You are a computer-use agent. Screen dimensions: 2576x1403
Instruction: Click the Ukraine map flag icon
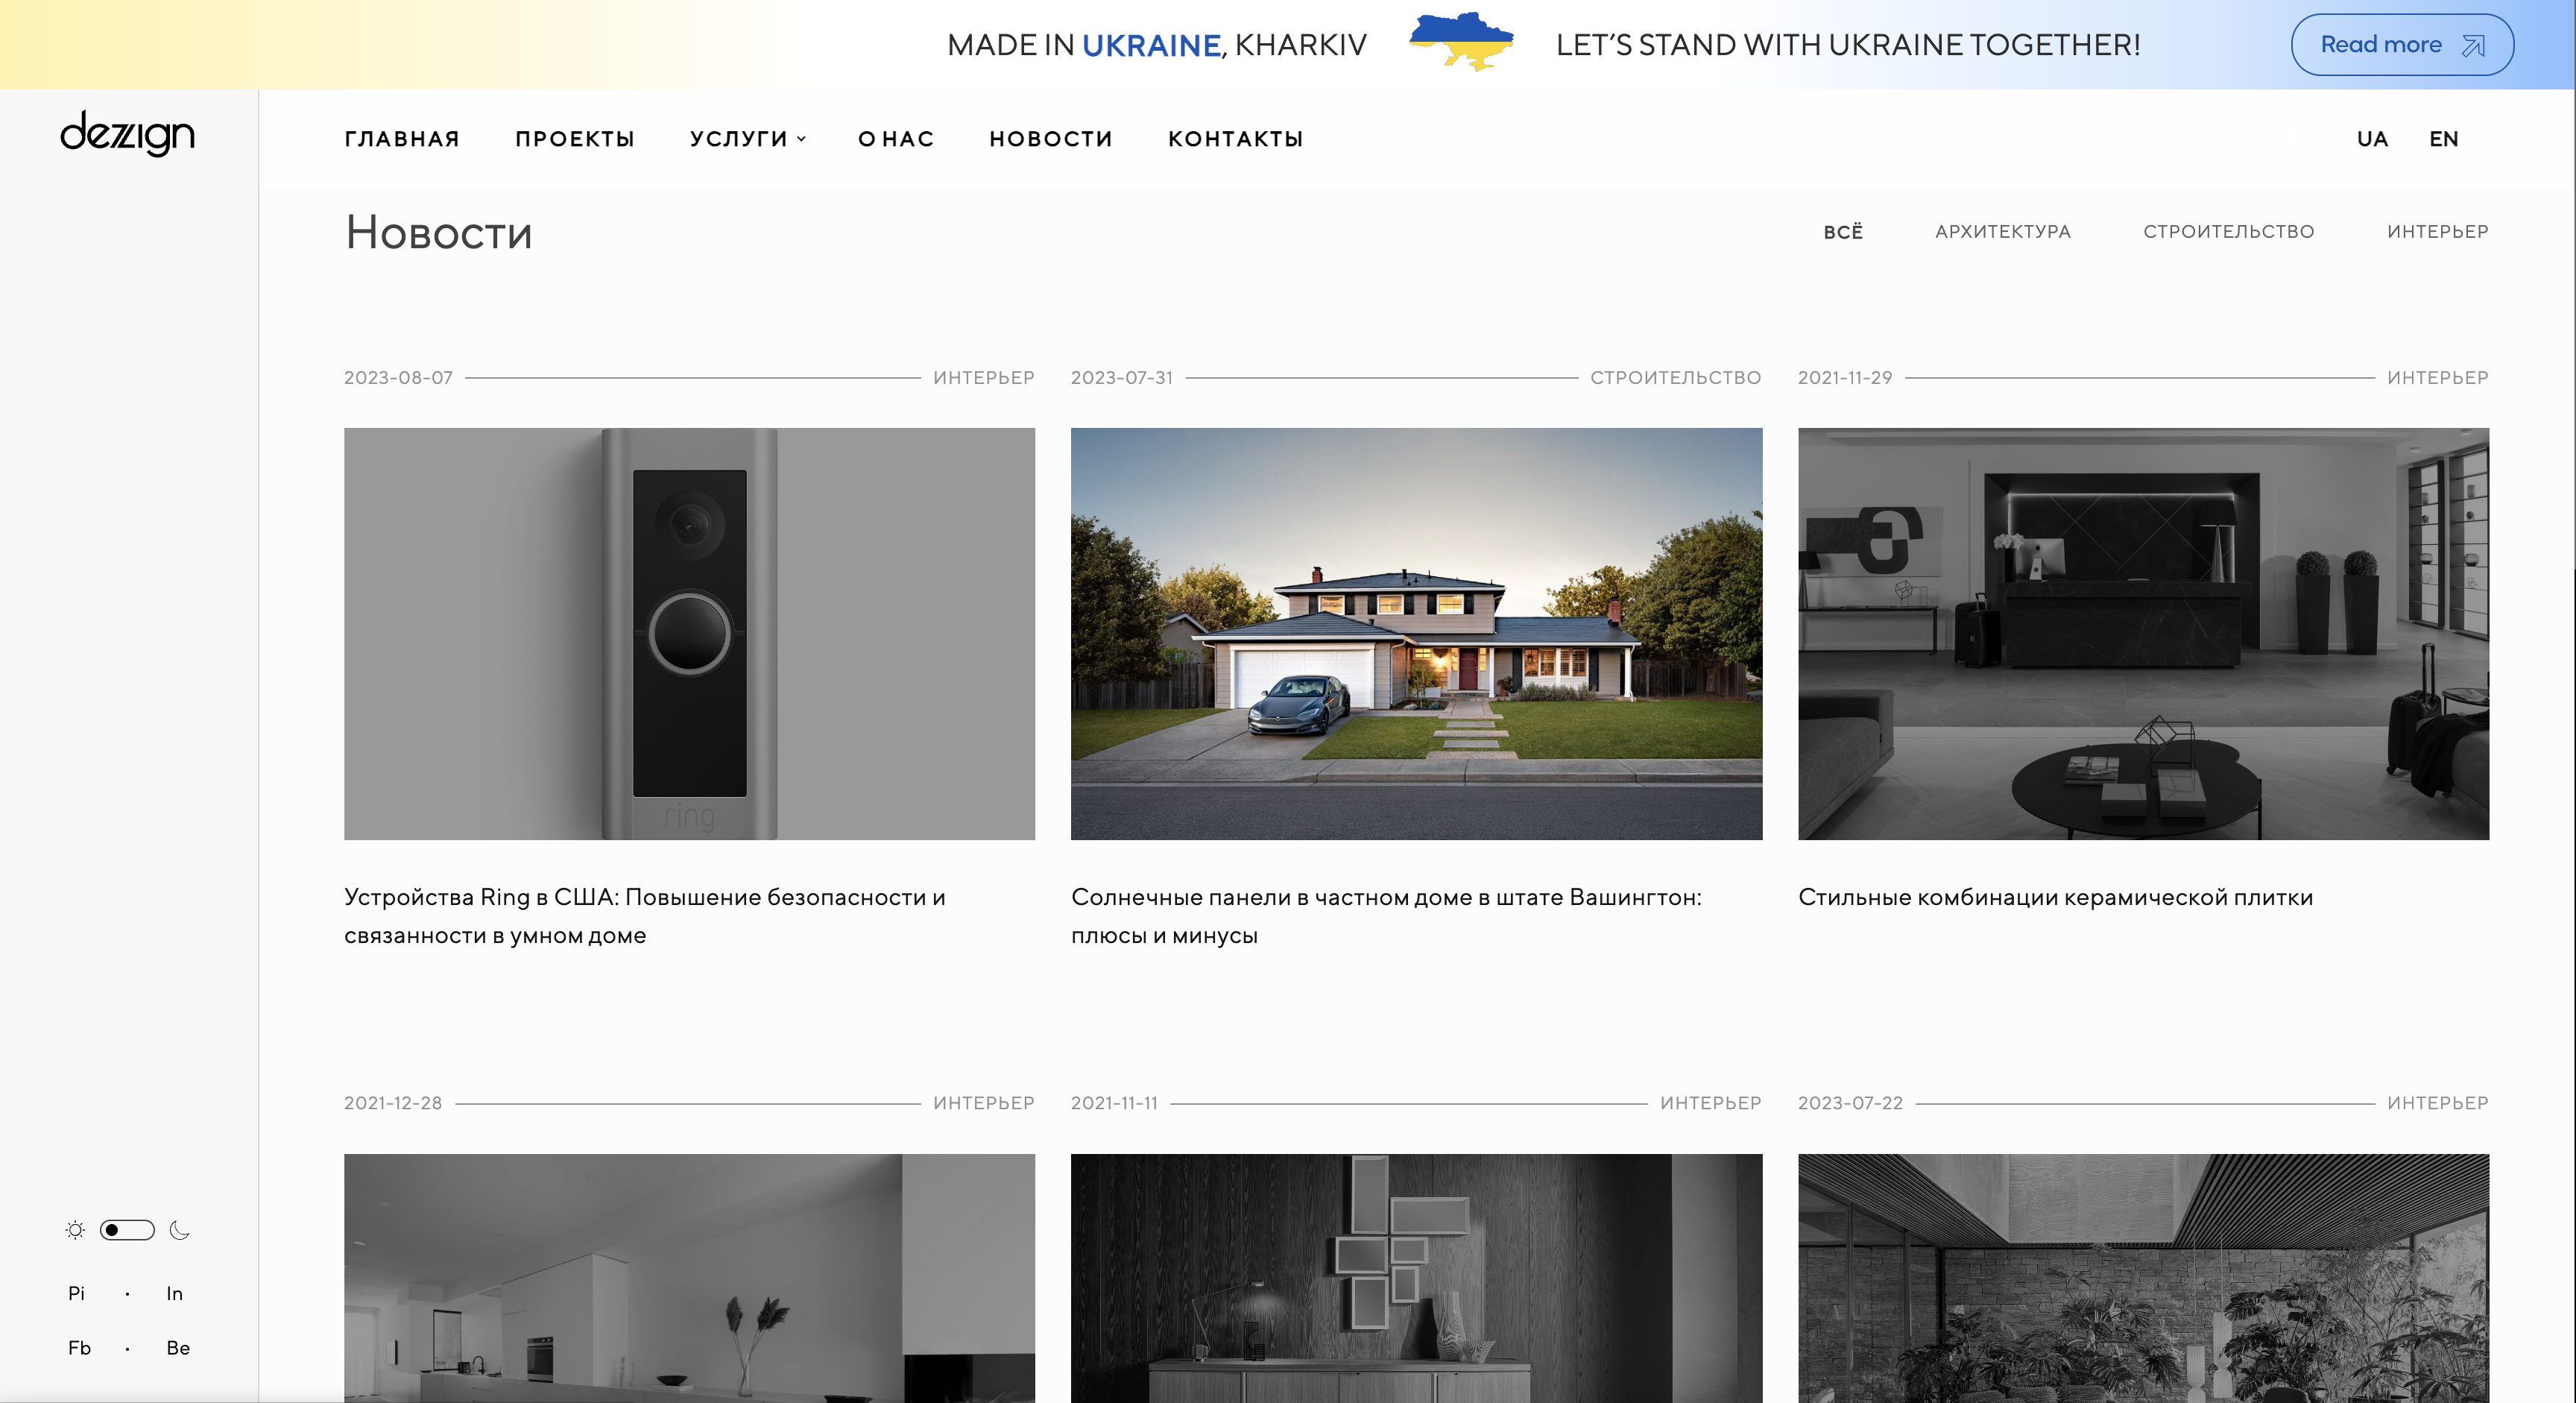tap(1461, 41)
